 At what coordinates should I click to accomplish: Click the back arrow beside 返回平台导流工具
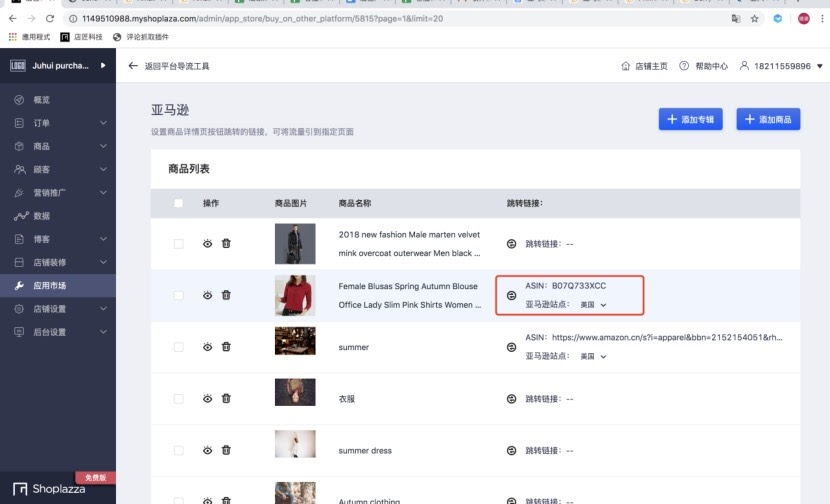[x=133, y=66]
